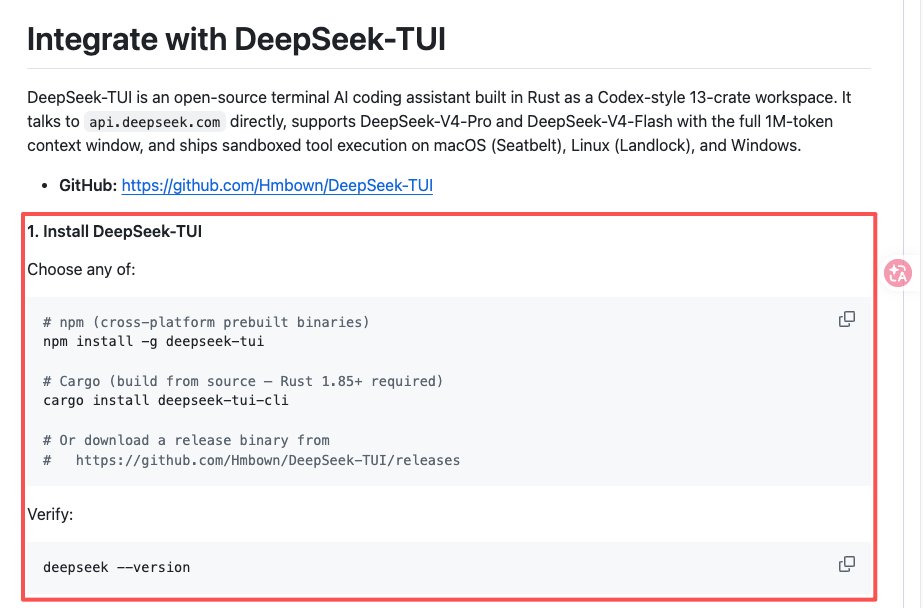Click the page's vertical scrollbar track
Image resolution: width=923 pixels, height=608 pixels.
(x=913, y=304)
